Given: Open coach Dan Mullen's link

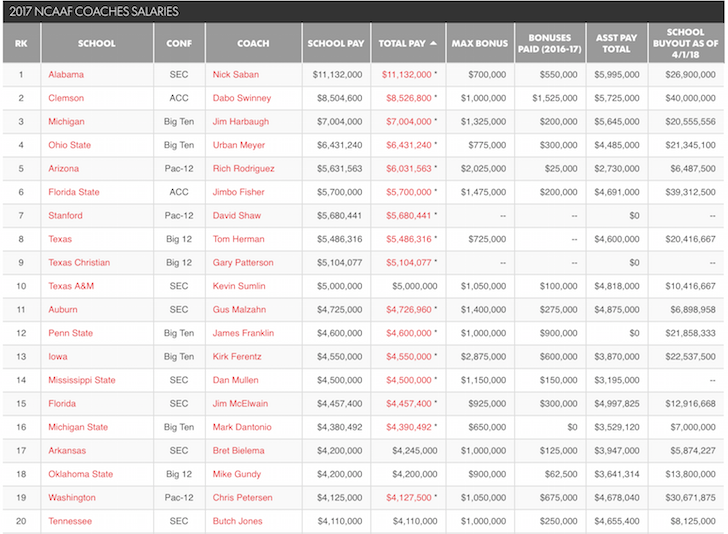Looking at the screenshot, I should 236,380.
